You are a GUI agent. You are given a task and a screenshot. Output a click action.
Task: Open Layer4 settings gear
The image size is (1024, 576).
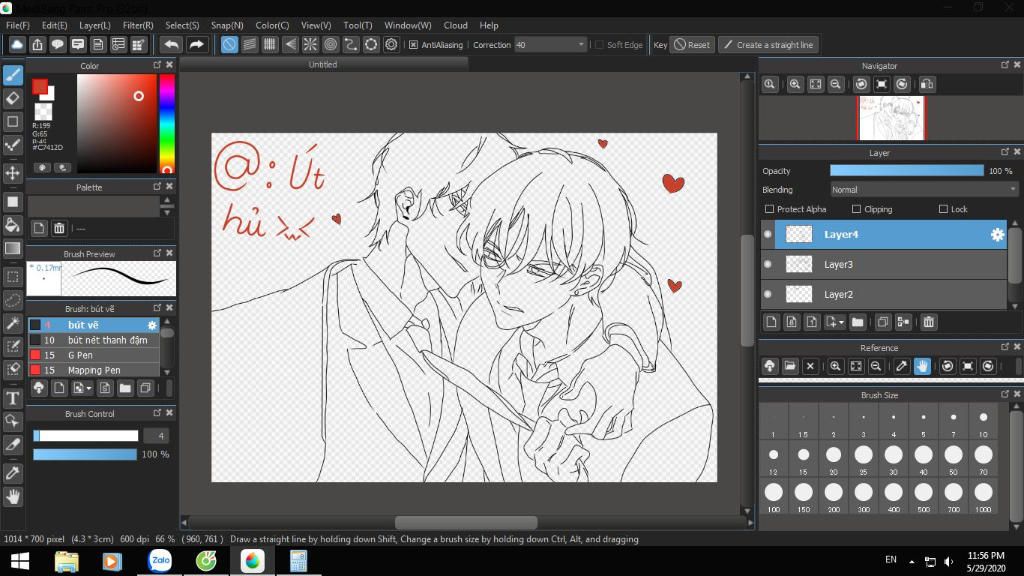(997, 234)
